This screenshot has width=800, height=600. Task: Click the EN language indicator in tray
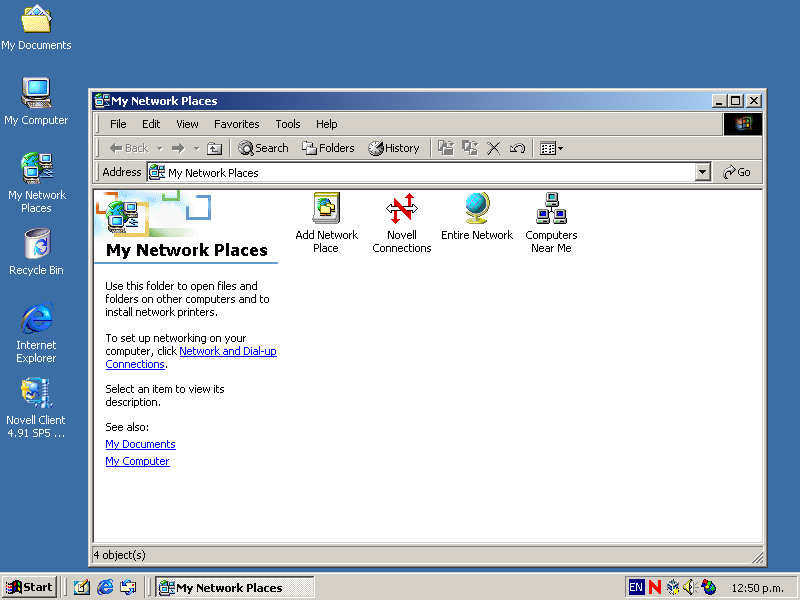pyautogui.click(x=636, y=587)
